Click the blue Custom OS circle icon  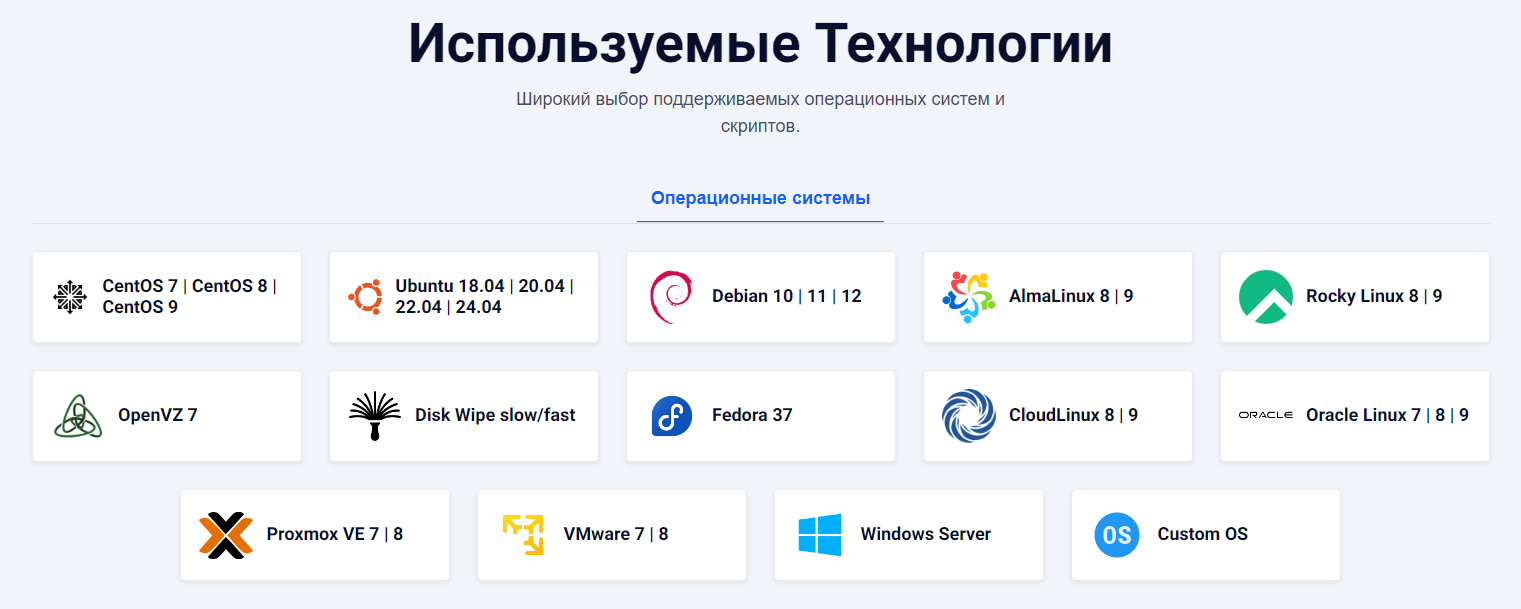(x=1116, y=535)
